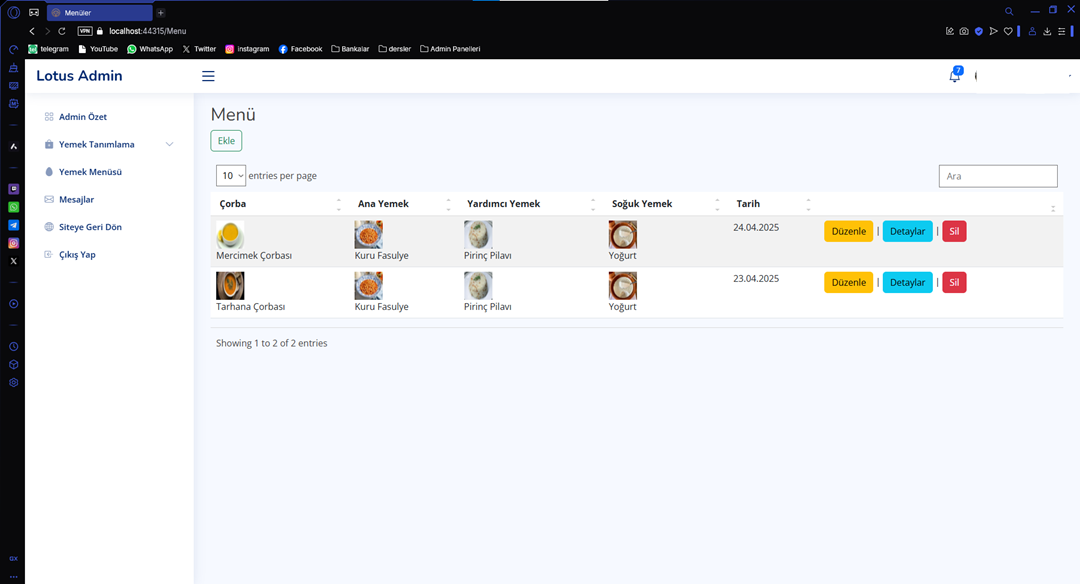This screenshot has height=584, width=1080.
Task: Open the entries per page dropdown
Action: (231, 176)
